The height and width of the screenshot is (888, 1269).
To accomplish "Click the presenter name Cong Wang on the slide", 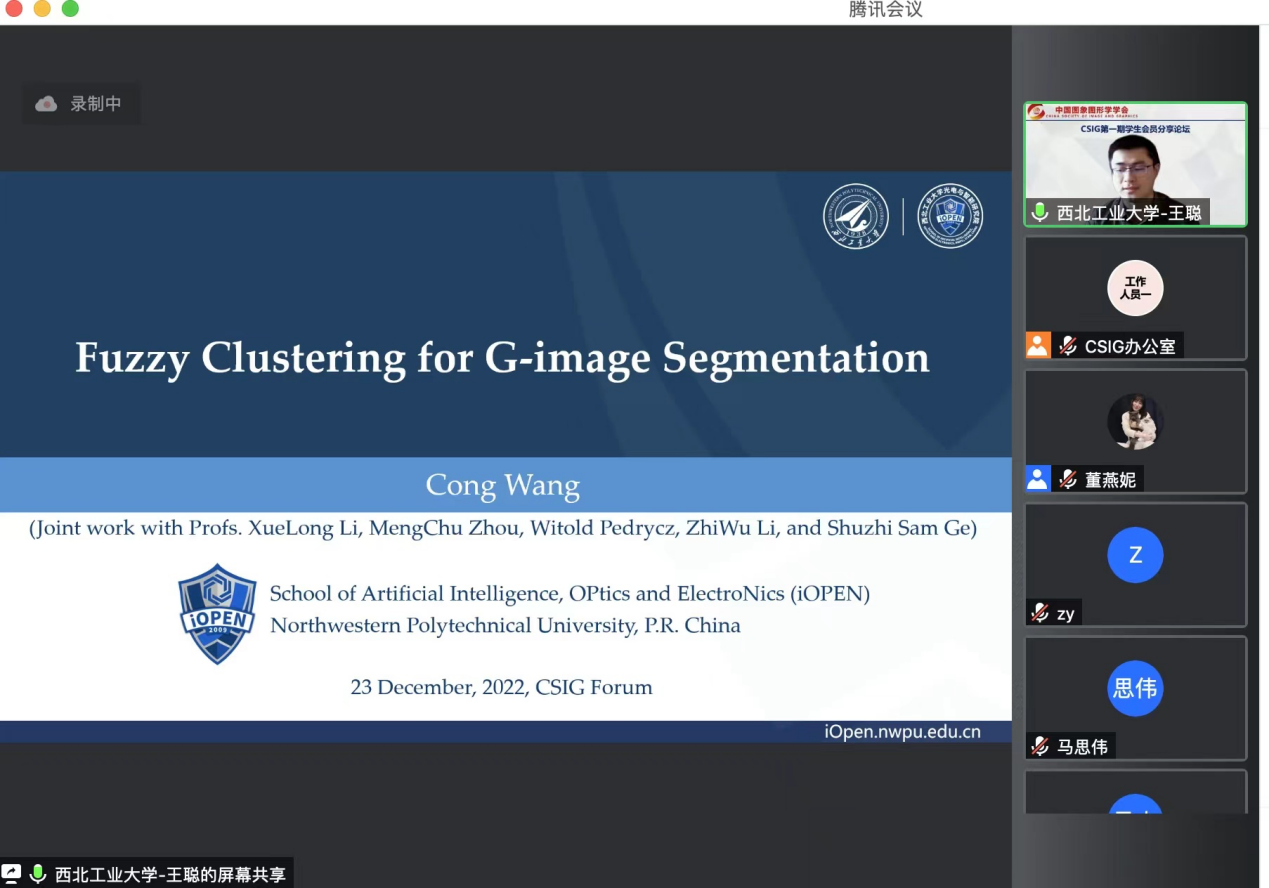I will point(503,485).
